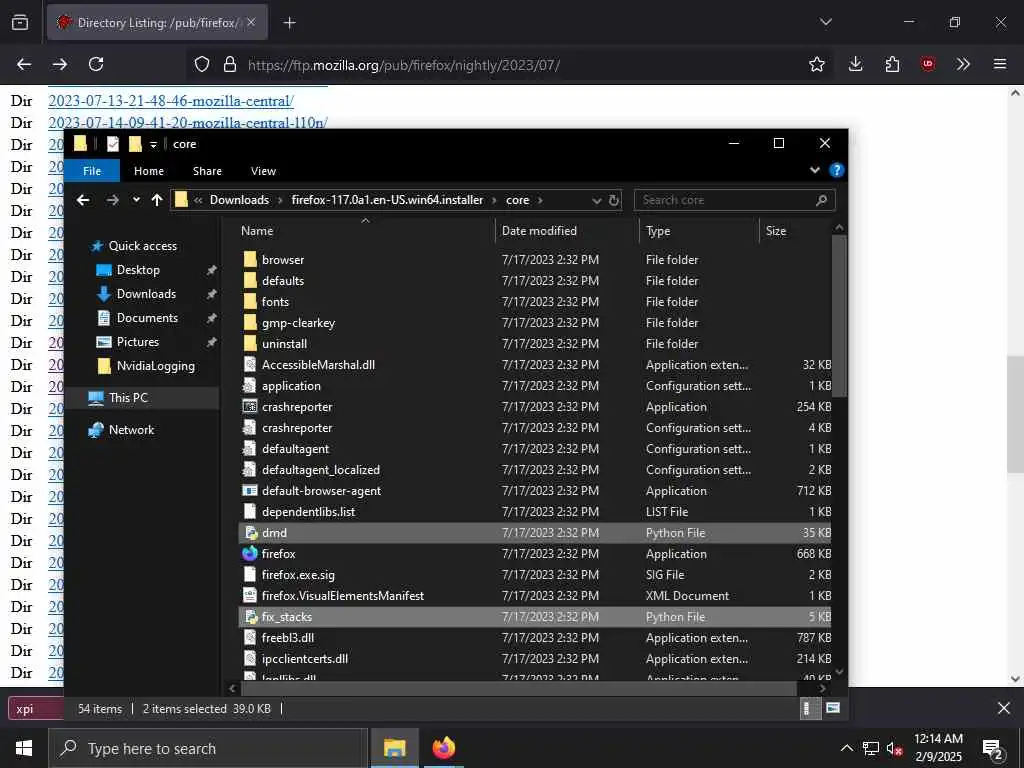Bookmark this page with the star icon

tap(816, 64)
